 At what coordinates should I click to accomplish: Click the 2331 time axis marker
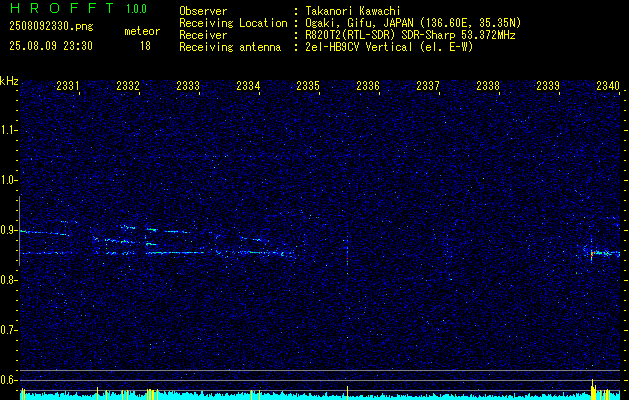tap(68, 85)
